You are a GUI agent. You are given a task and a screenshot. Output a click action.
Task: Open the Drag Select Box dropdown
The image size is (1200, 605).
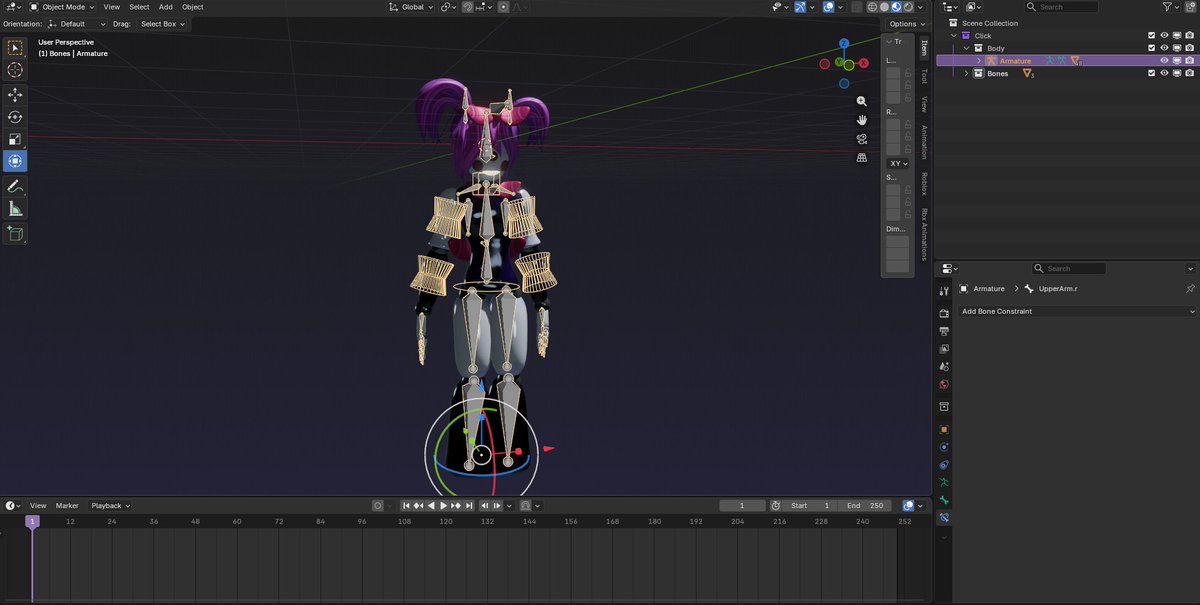pyautogui.click(x=162, y=23)
